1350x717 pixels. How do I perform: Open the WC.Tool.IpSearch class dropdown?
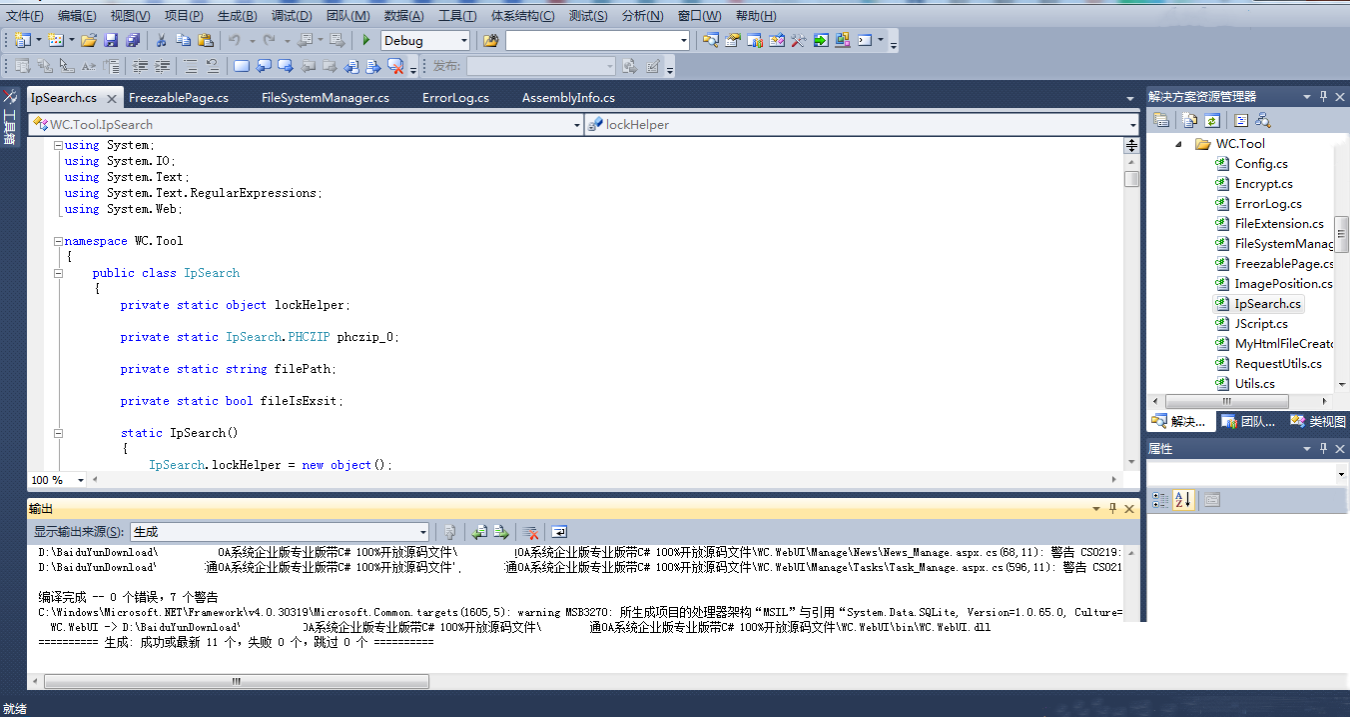[x=577, y=125]
